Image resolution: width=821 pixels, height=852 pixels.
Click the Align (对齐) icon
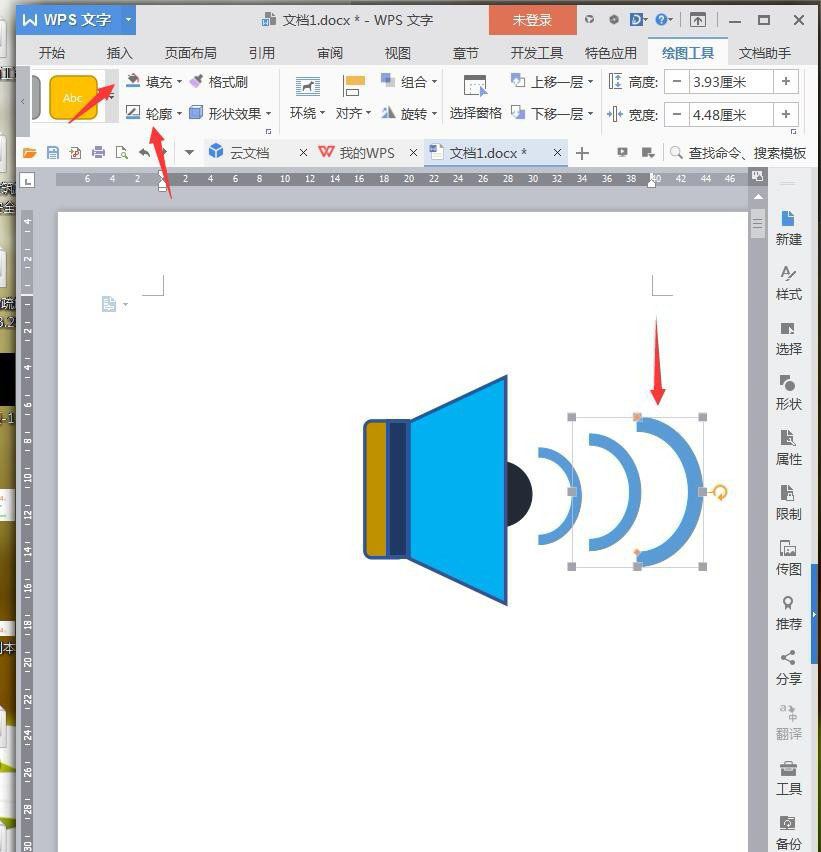pyautogui.click(x=354, y=87)
